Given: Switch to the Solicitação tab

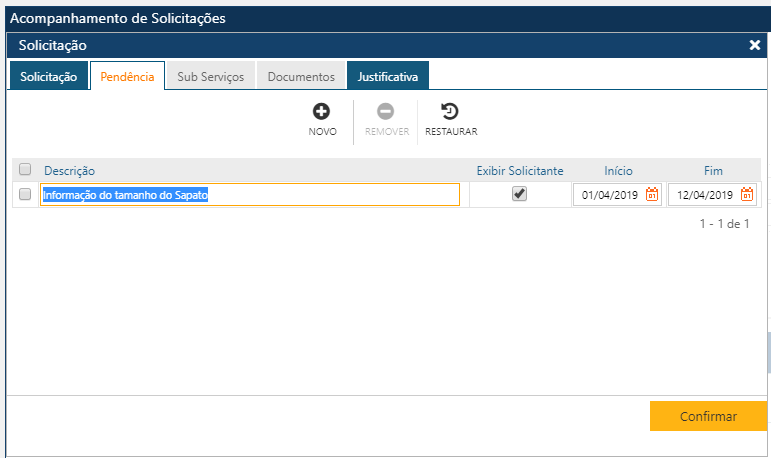Looking at the screenshot, I should coord(48,77).
